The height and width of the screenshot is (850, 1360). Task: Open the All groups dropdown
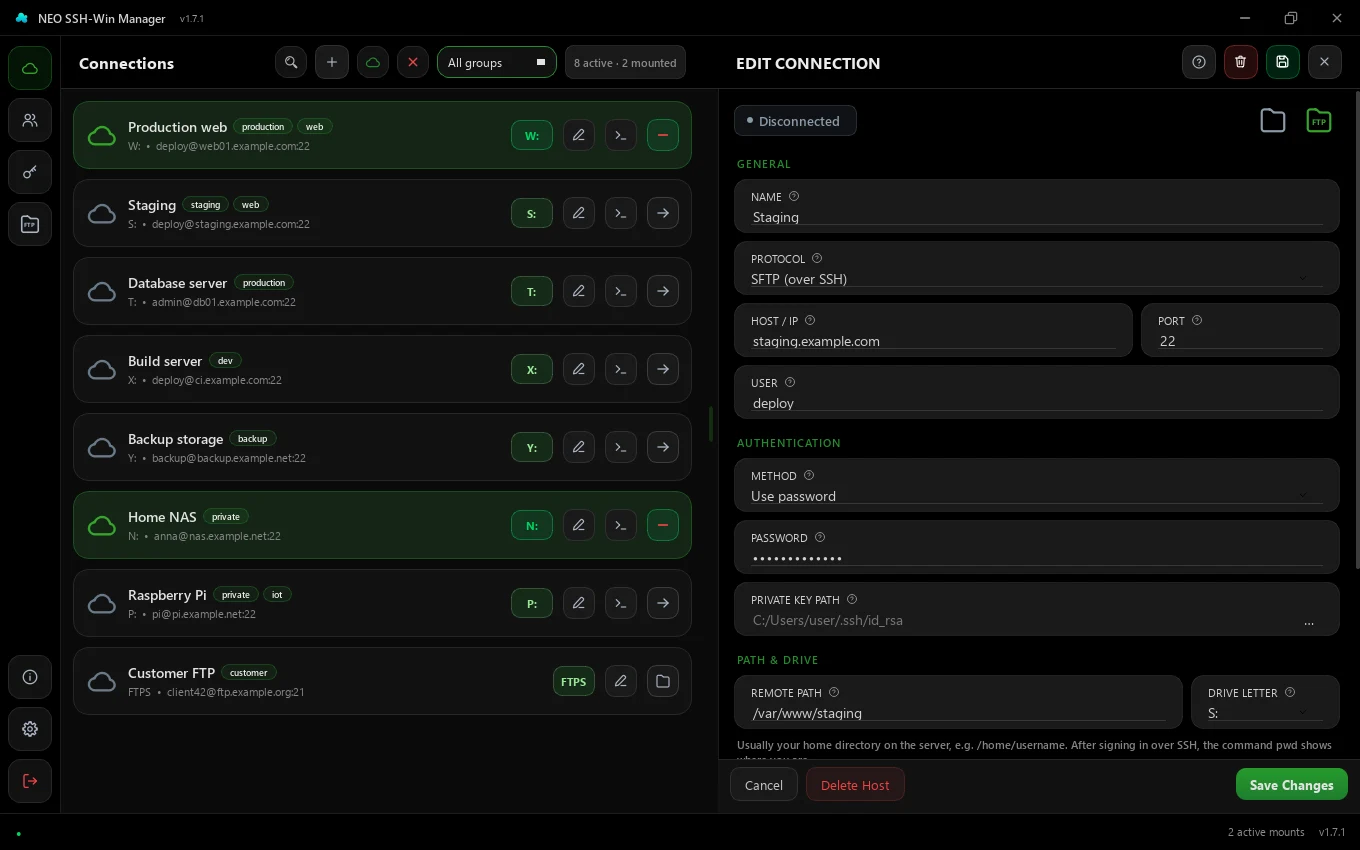click(497, 62)
